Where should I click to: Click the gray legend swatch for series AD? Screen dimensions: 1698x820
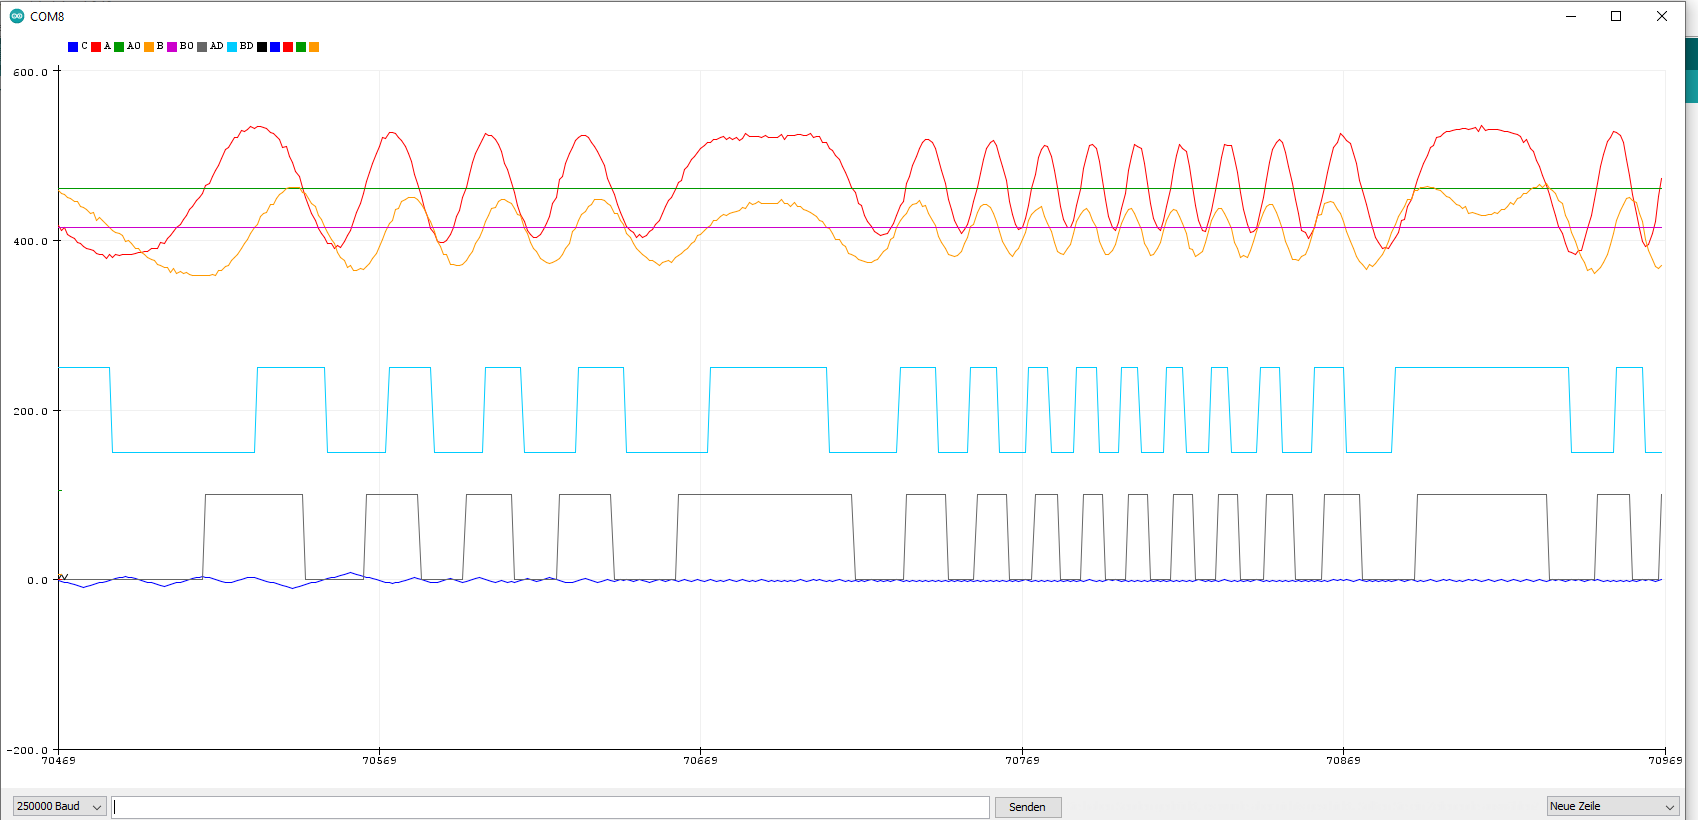[202, 47]
